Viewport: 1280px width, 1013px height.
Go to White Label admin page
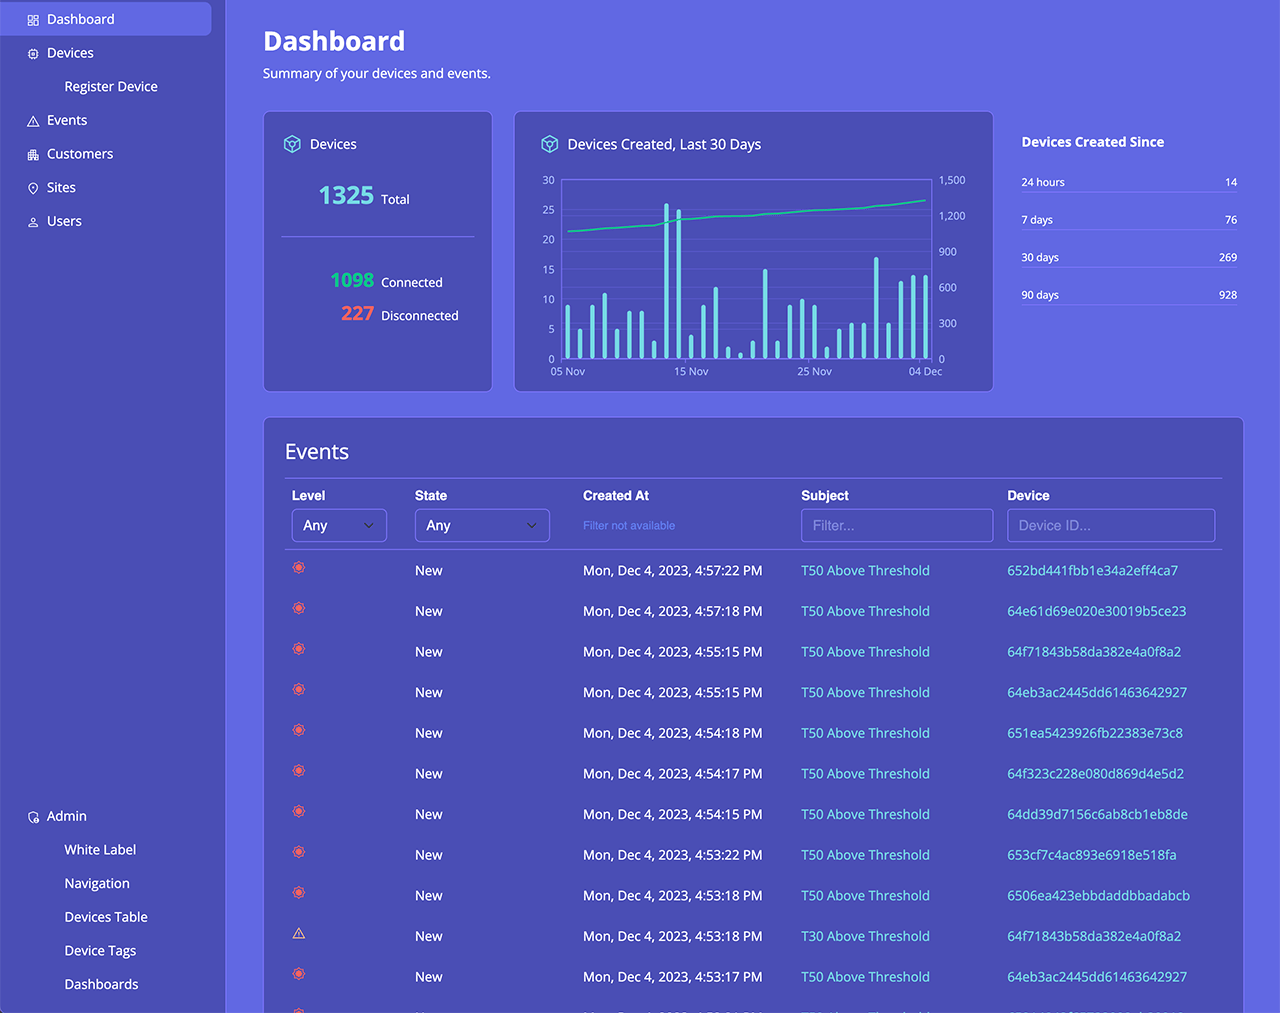(100, 850)
